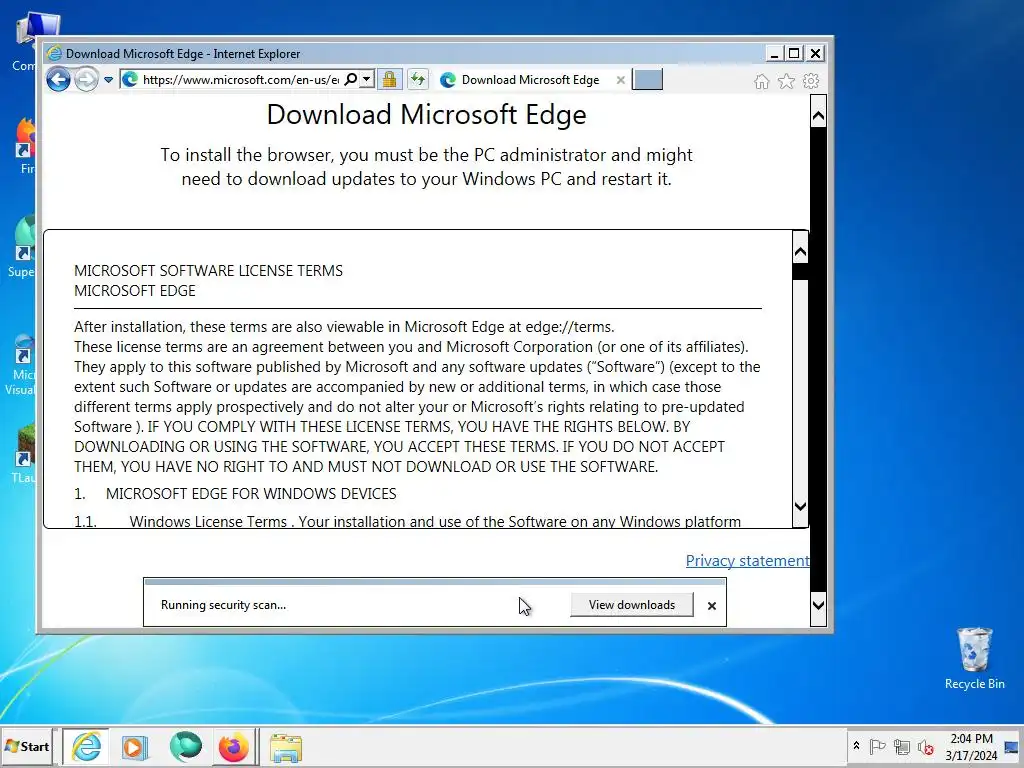Open the Tools gear icon menu
This screenshot has height=768, width=1024.
pyautogui.click(x=811, y=81)
